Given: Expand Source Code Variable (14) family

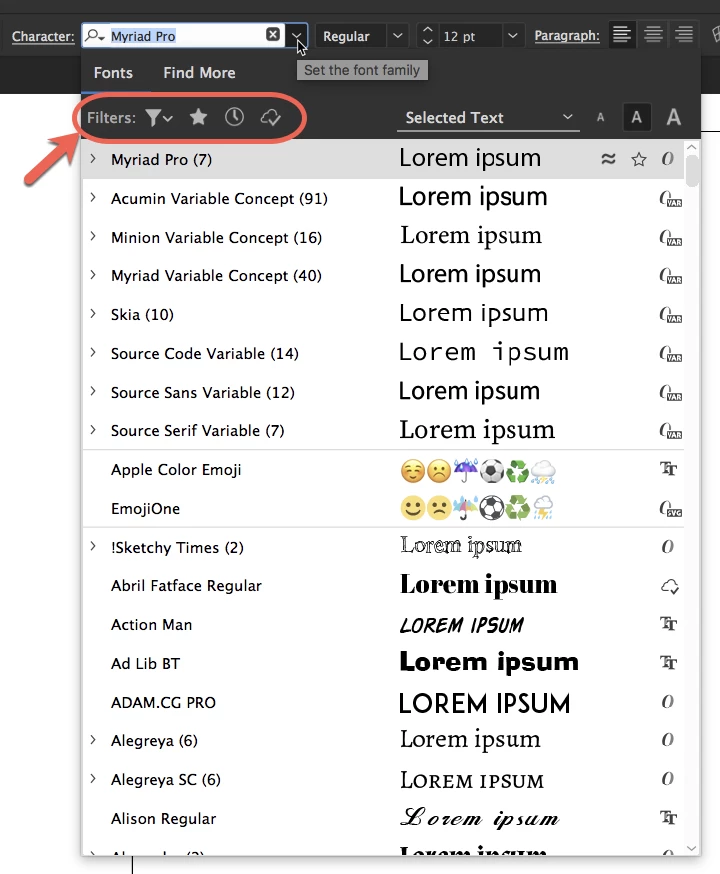Looking at the screenshot, I should click(x=93, y=353).
